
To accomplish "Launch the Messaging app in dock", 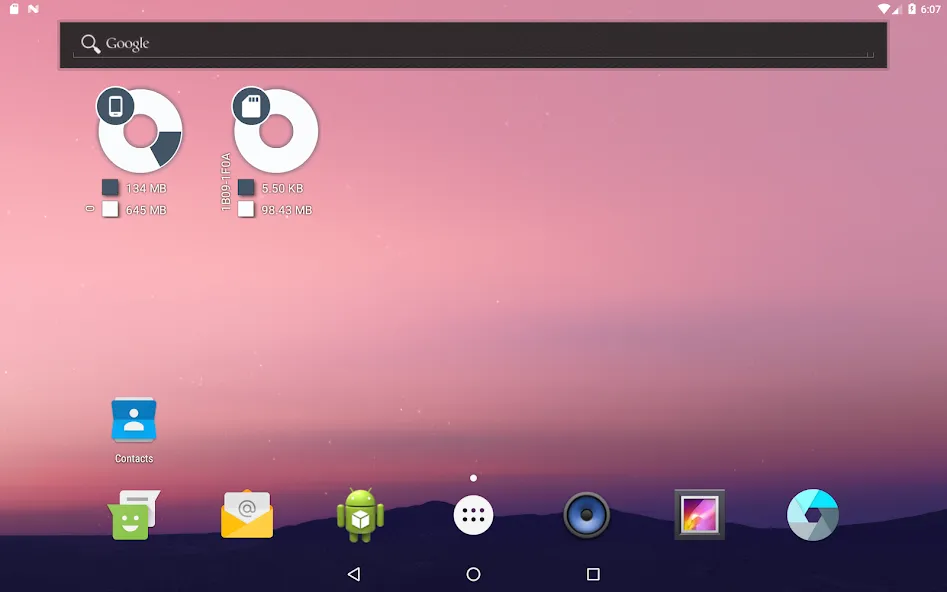I will [x=133, y=515].
